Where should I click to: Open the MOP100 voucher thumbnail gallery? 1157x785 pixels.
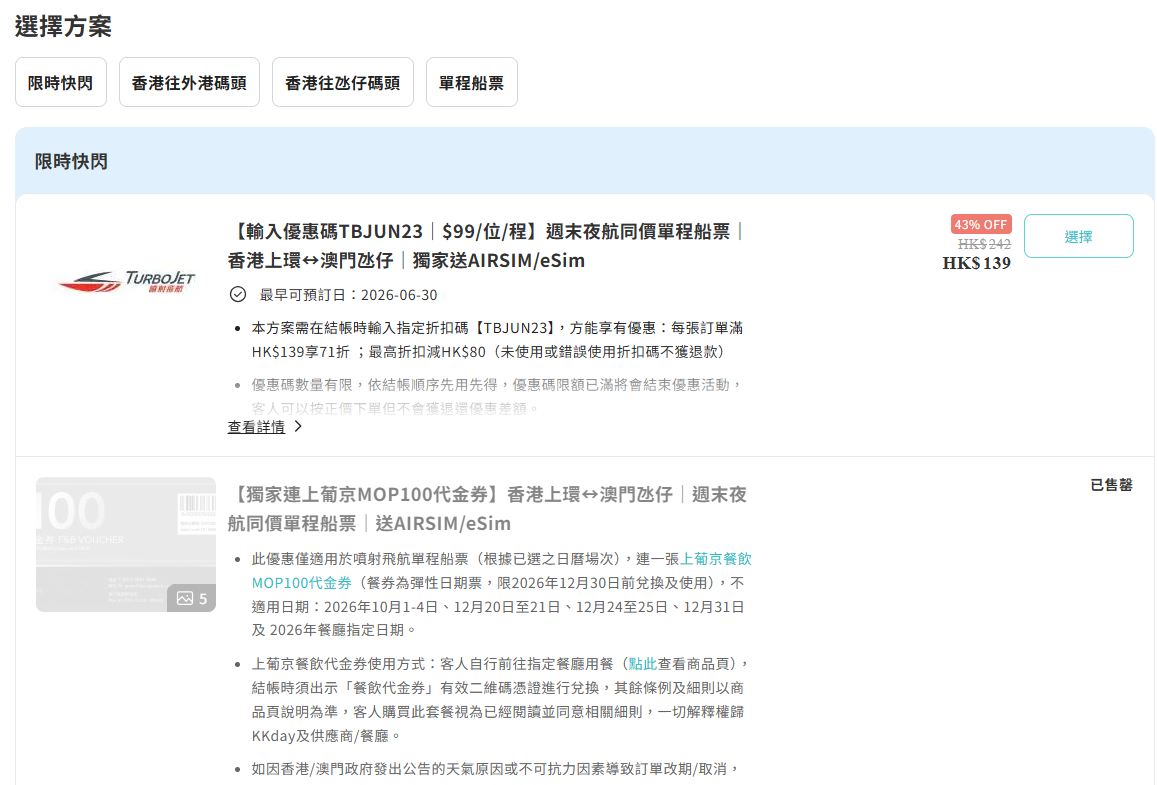click(126, 544)
